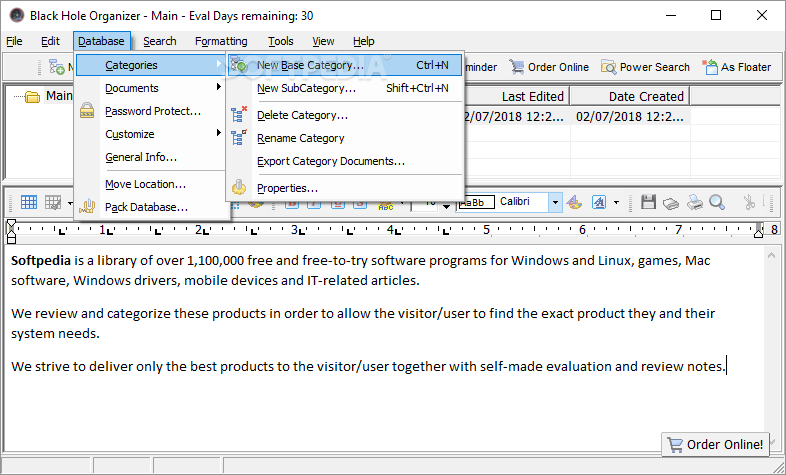This screenshot has height=475, width=786.
Task: Click the Insert Table grid icon
Action: pos(29,202)
